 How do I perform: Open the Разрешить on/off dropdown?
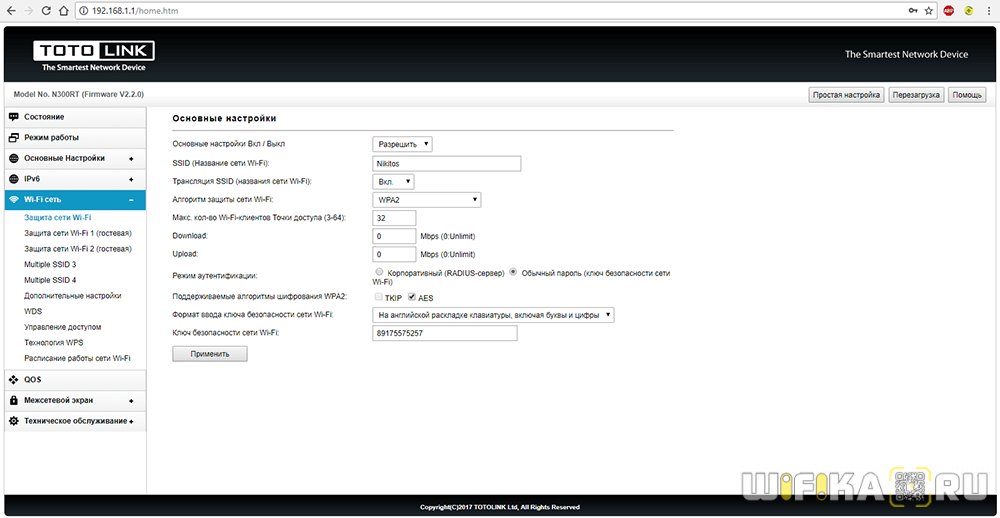point(403,144)
